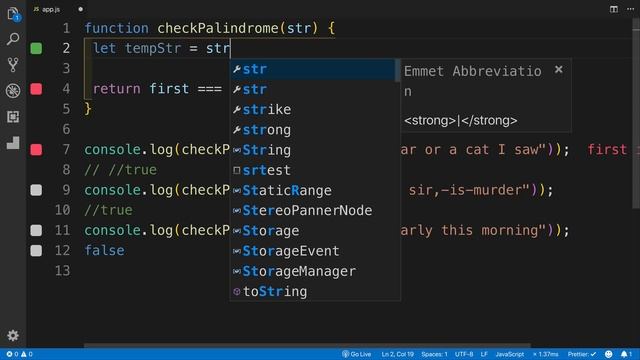Image resolution: width=640 pixels, height=360 pixels.
Task: Open the Explorer view in activity bar
Action: [13, 14]
